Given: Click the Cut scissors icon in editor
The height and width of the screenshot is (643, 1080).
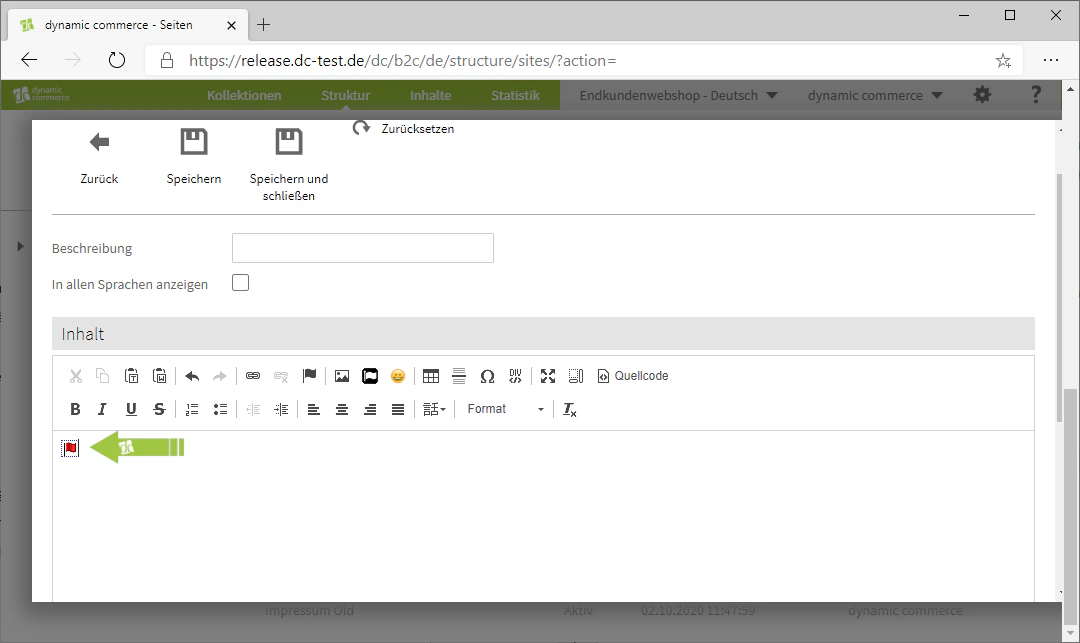Looking at the screenshot, I should pyautogui.click(x=76, y=376).
